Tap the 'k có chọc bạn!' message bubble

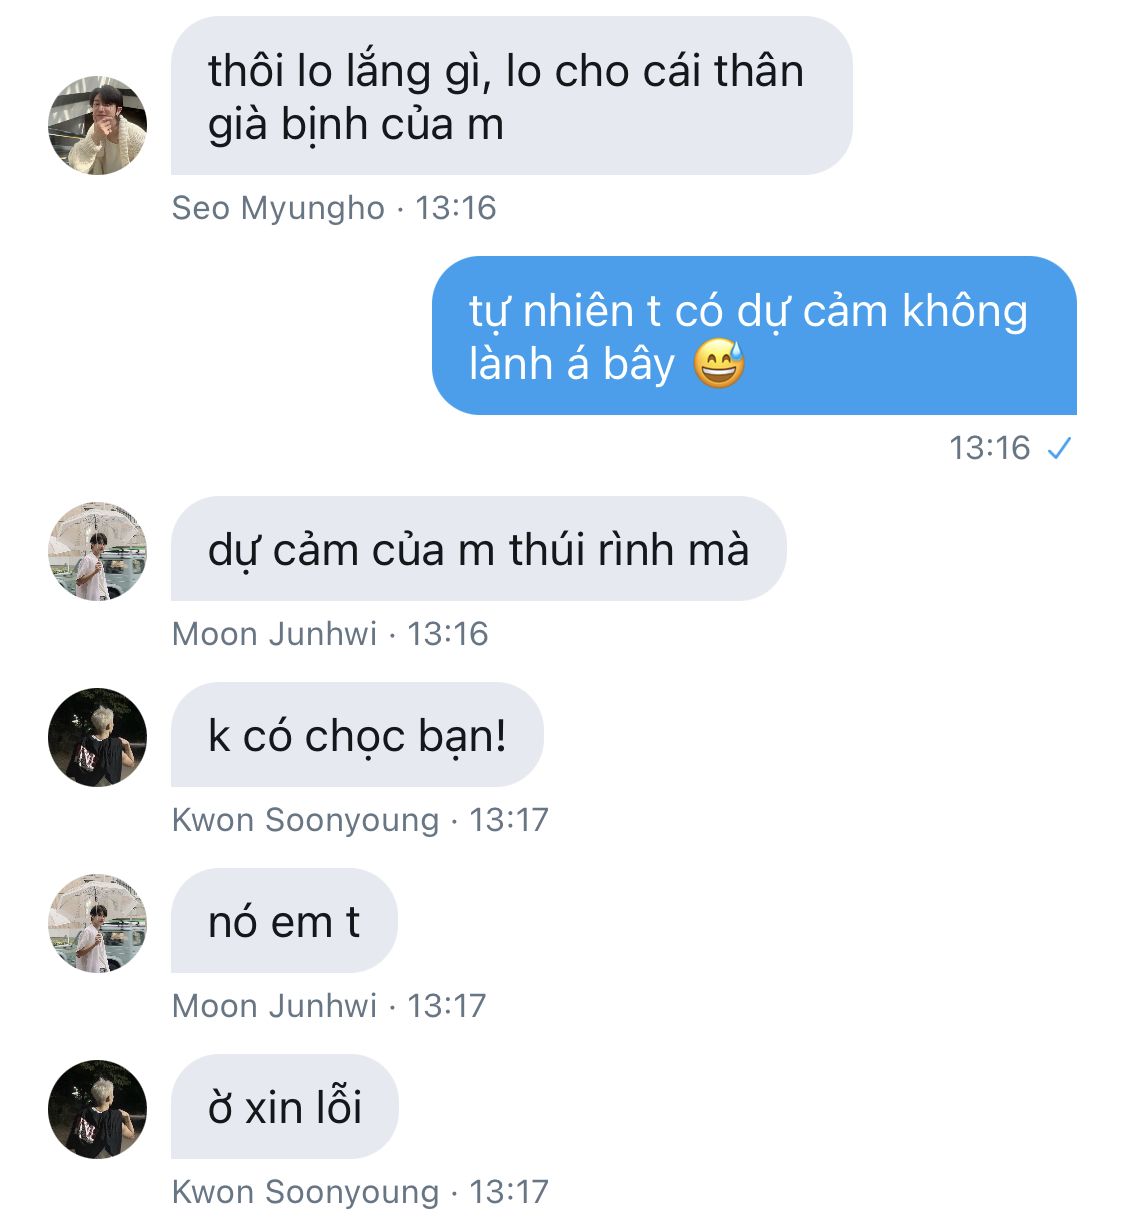[x=357, y=735]
